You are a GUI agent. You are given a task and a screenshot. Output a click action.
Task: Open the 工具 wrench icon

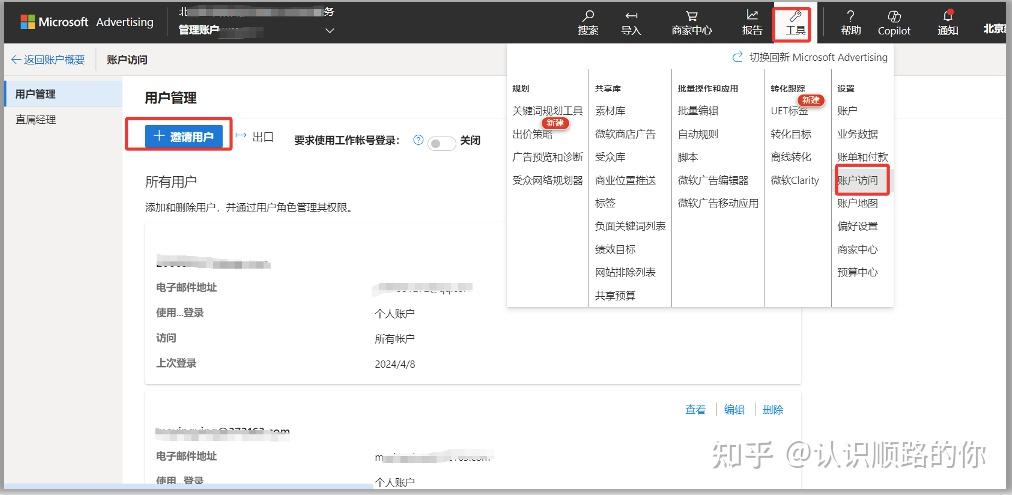coord(795,15)
